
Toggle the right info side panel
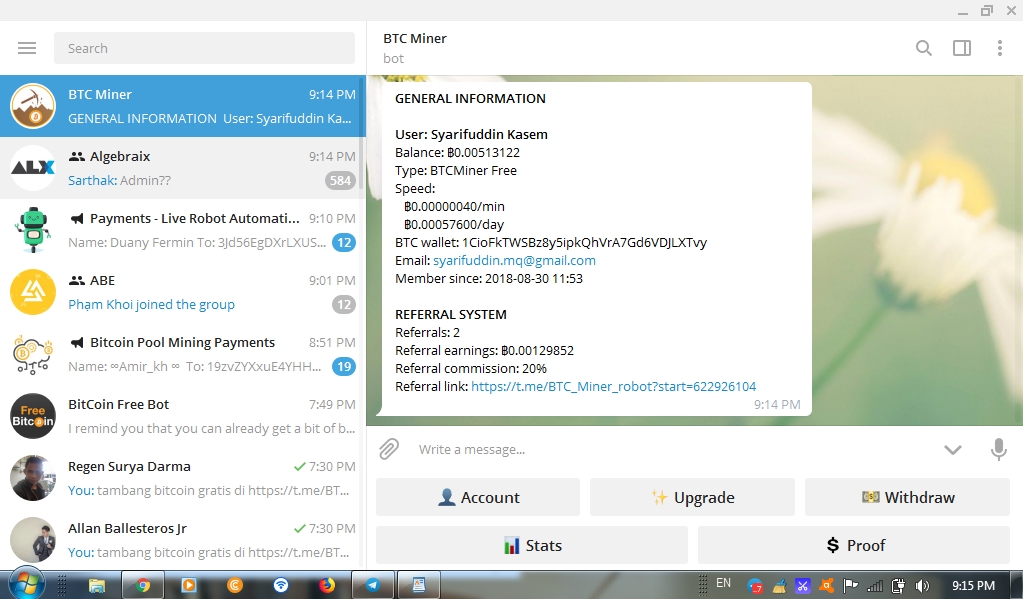click(962, 48)
